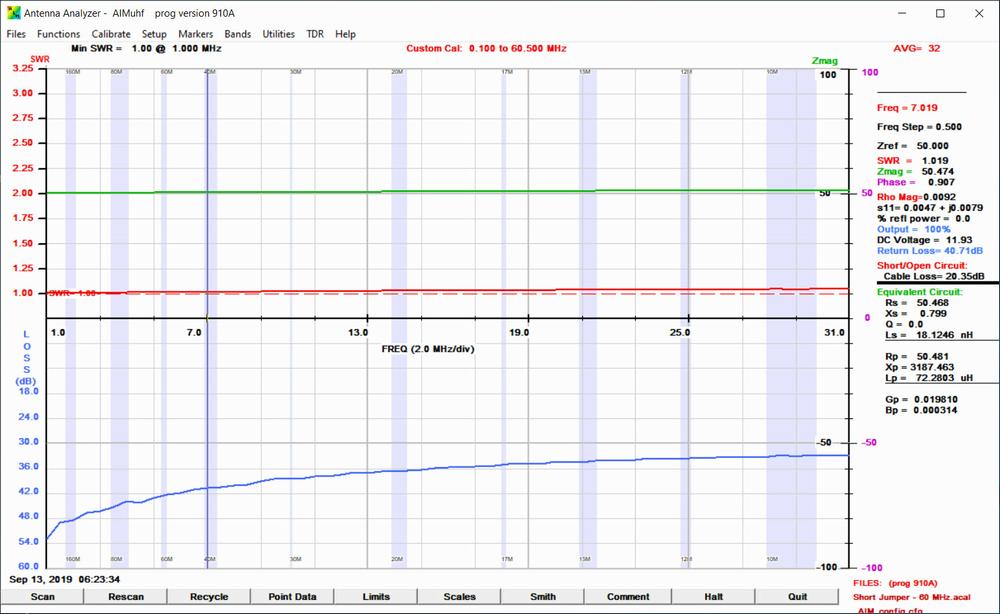The height and width of the screenshot is (614, 1000).
Task: Click the vertical frequency marker line at 7 MHz
Action: click(x=207, y=200)
